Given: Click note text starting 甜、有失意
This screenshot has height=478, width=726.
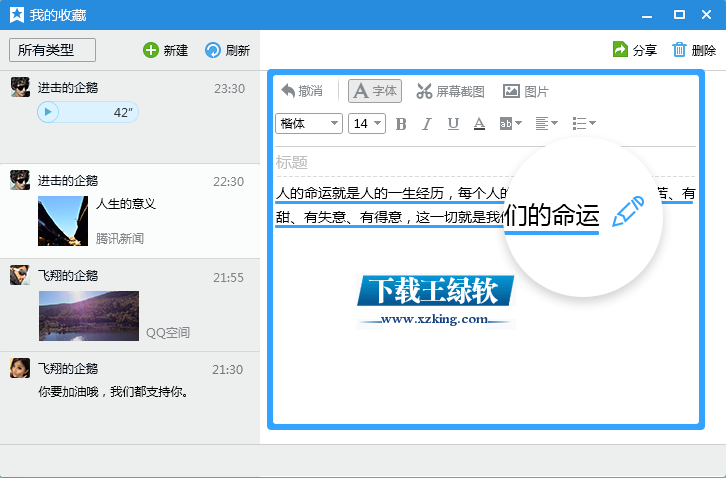Looking at the screenshot, I should click(x=389, y=217).
